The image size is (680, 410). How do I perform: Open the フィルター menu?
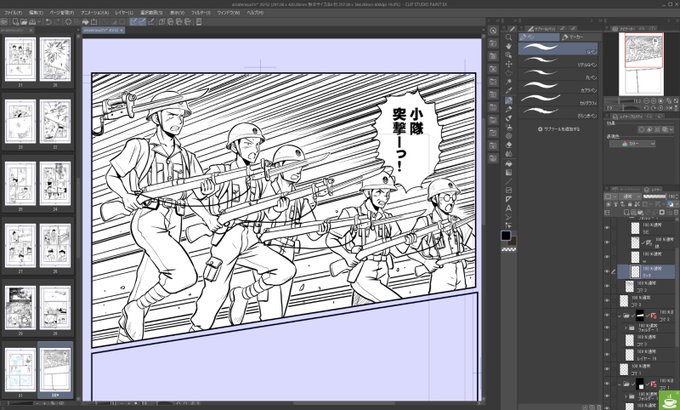click(x=201, y=13)
